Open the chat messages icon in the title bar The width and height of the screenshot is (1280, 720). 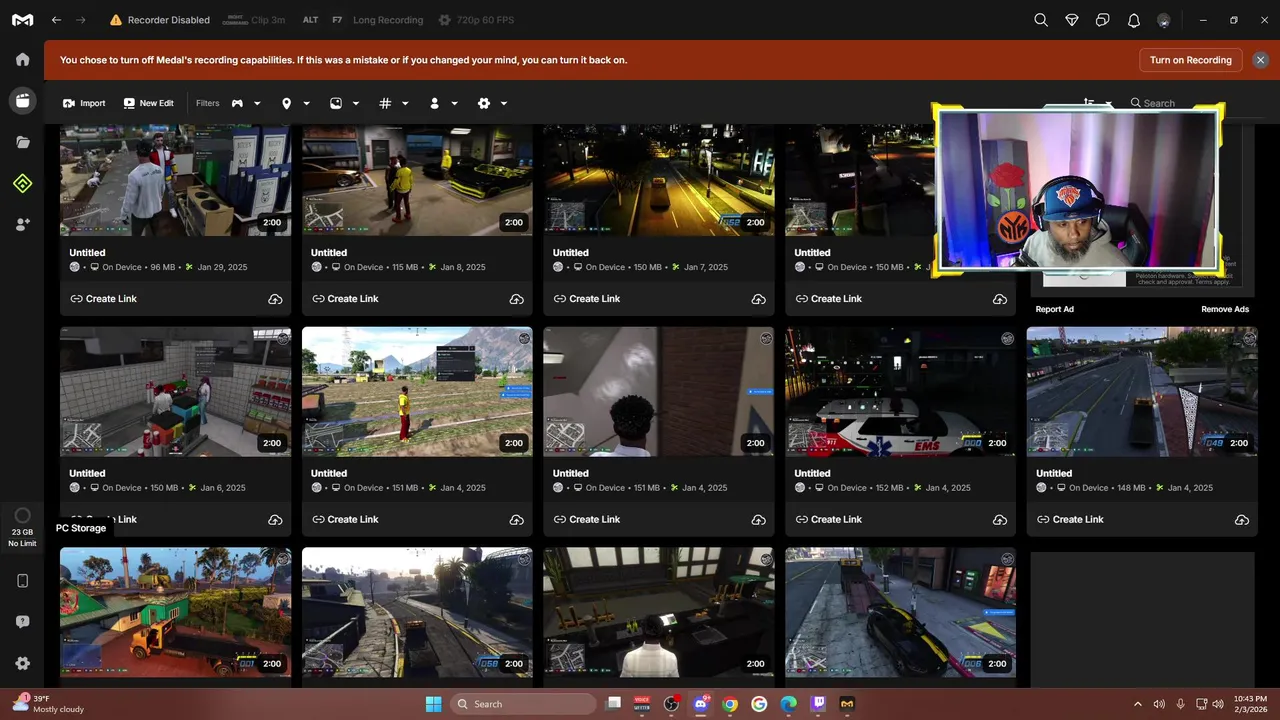1103,20
